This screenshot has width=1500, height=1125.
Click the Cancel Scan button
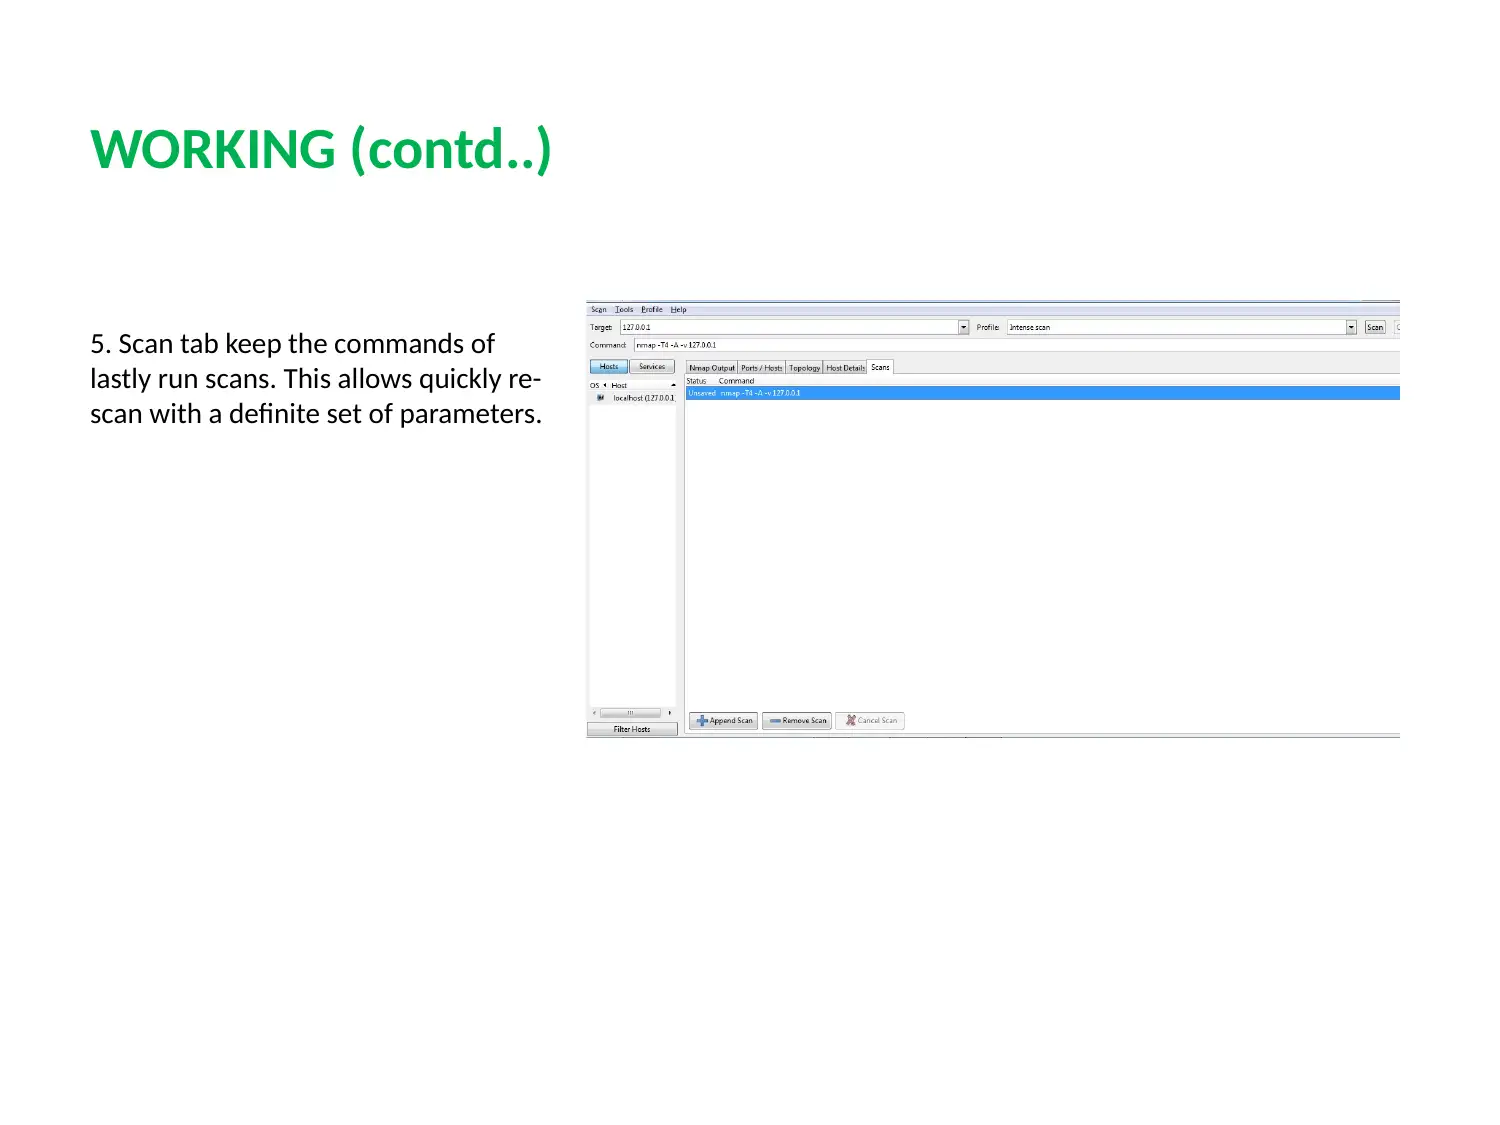870,721
